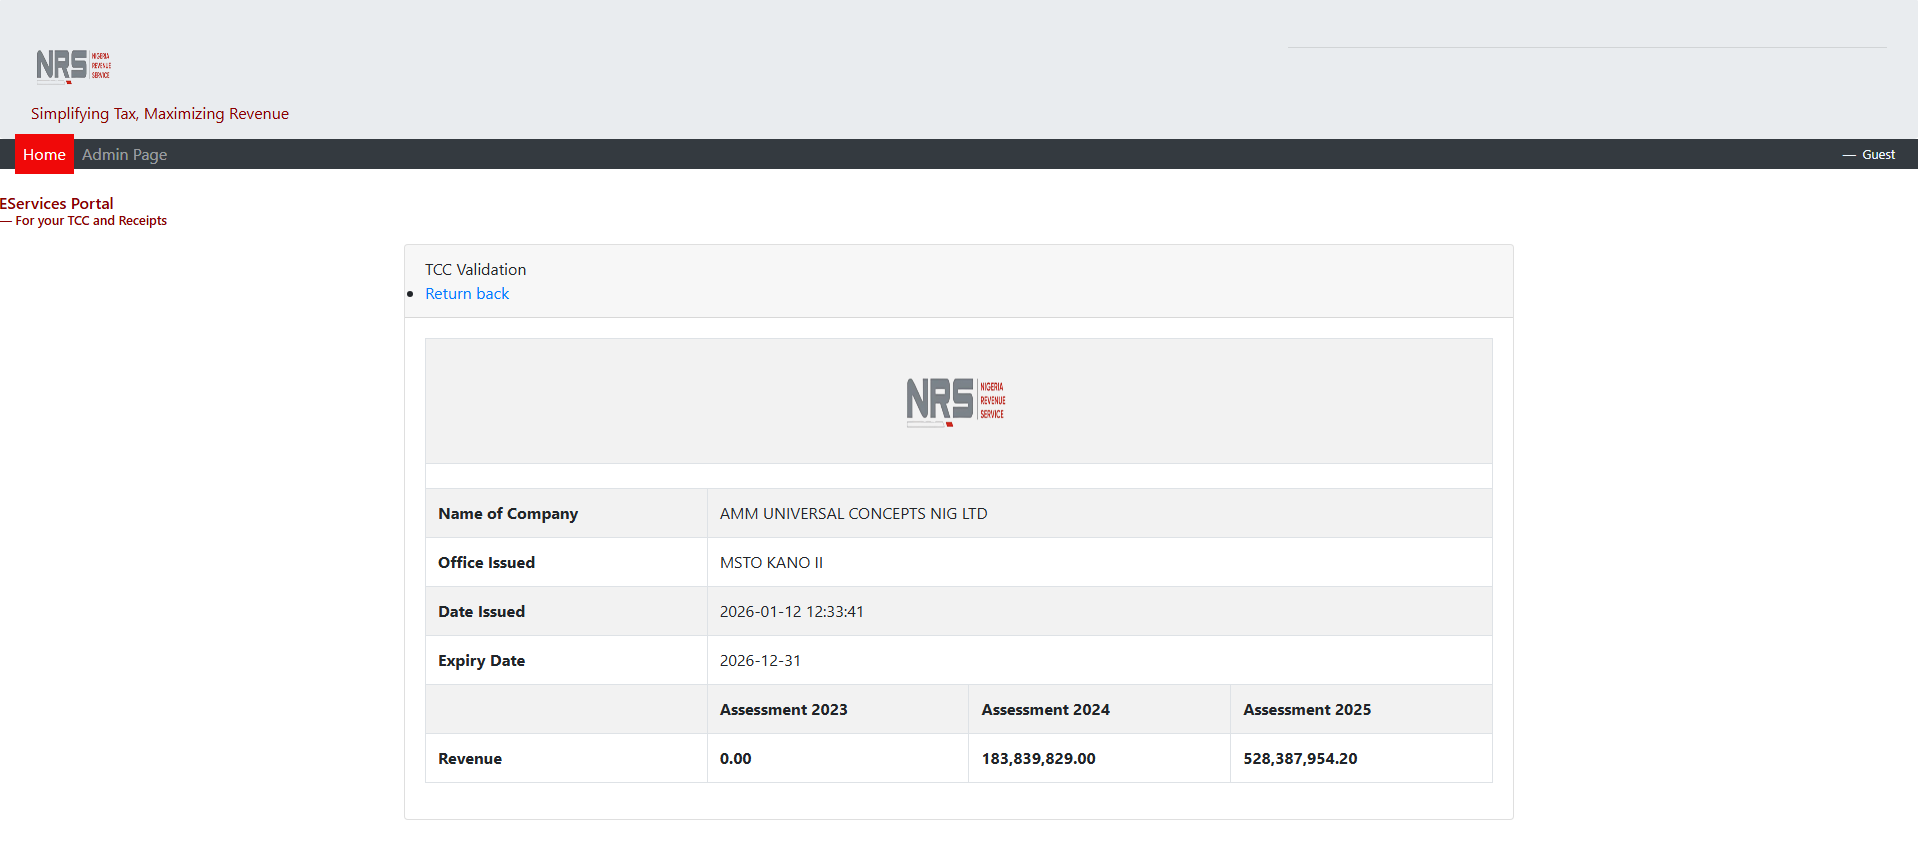This screenshot has width=1918, height=843.
Task: Select the Name of Company label
Action: click(508, 514)
